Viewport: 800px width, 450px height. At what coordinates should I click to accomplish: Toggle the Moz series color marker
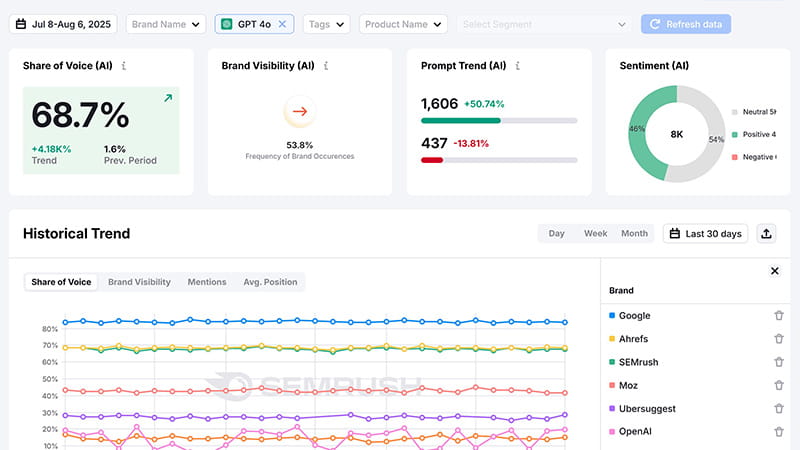tap(612, 385)
